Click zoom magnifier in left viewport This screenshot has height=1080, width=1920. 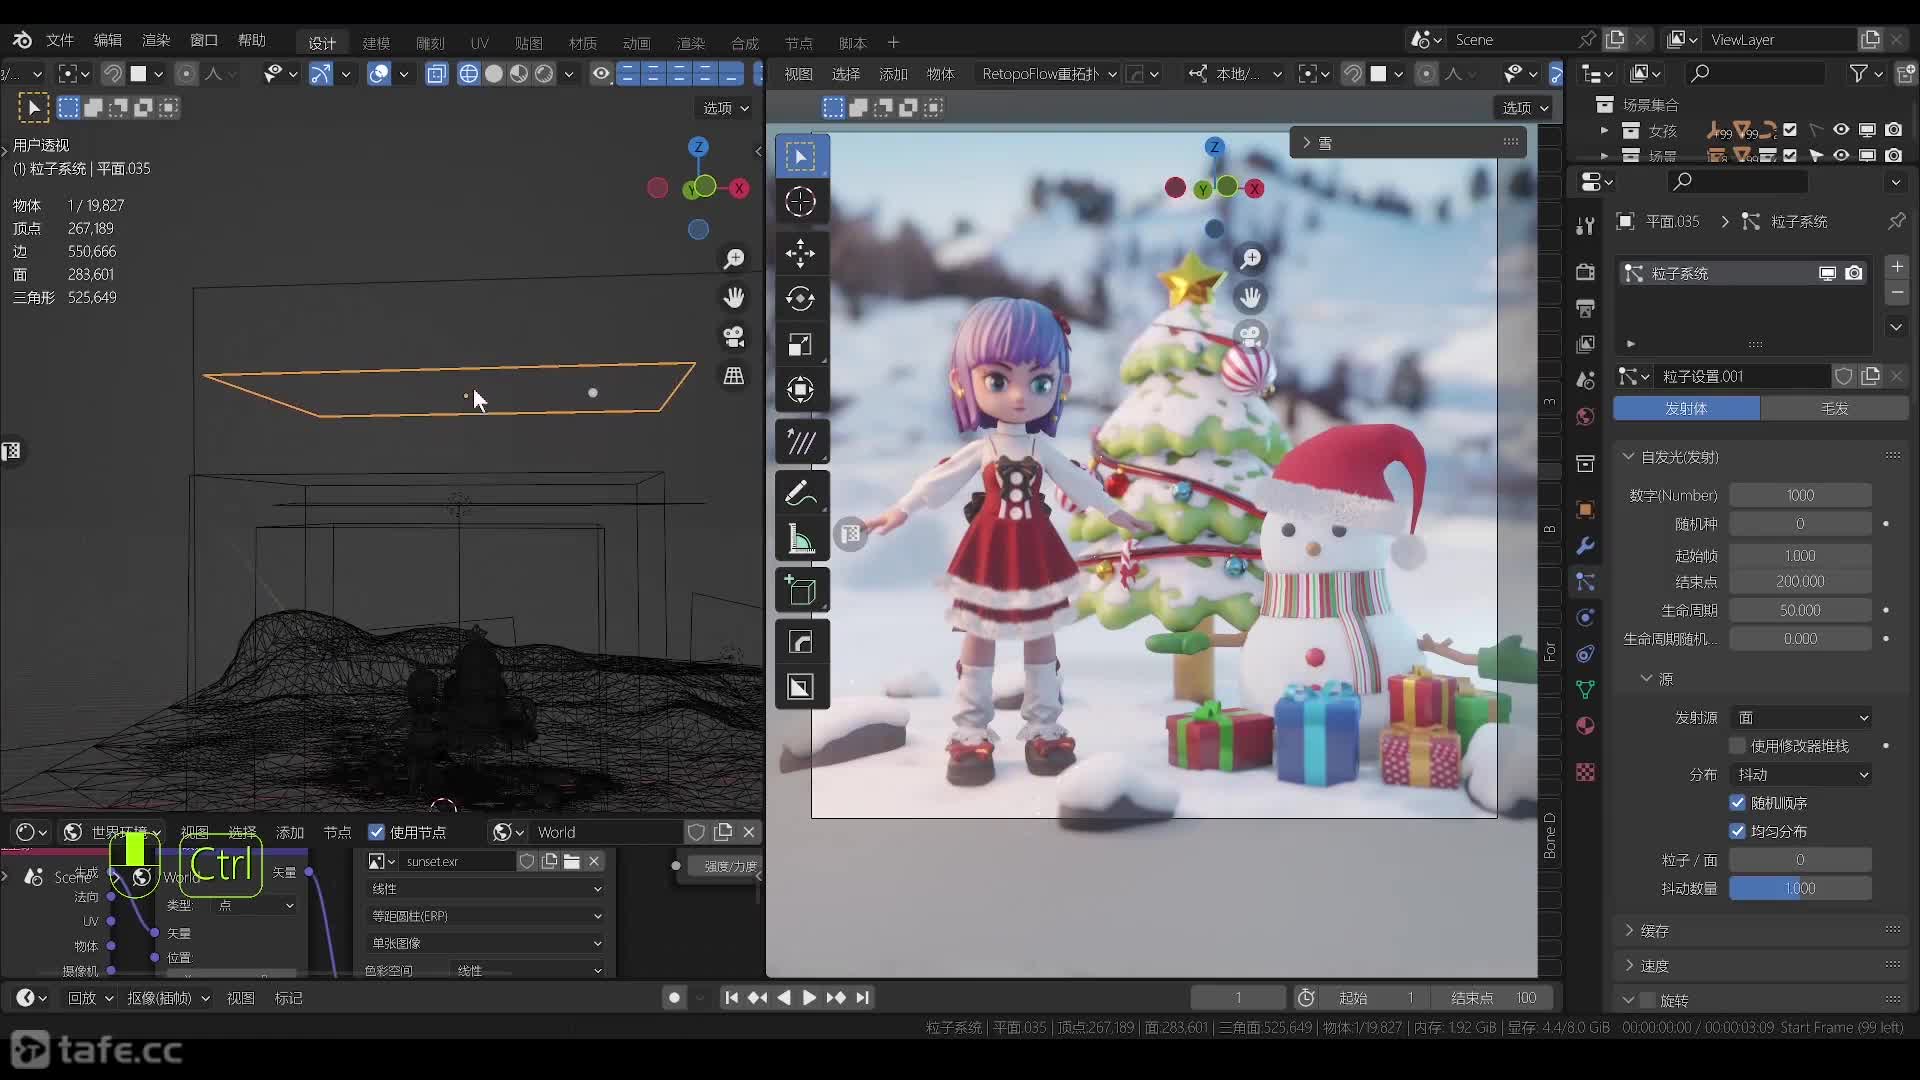click(734, 259)
